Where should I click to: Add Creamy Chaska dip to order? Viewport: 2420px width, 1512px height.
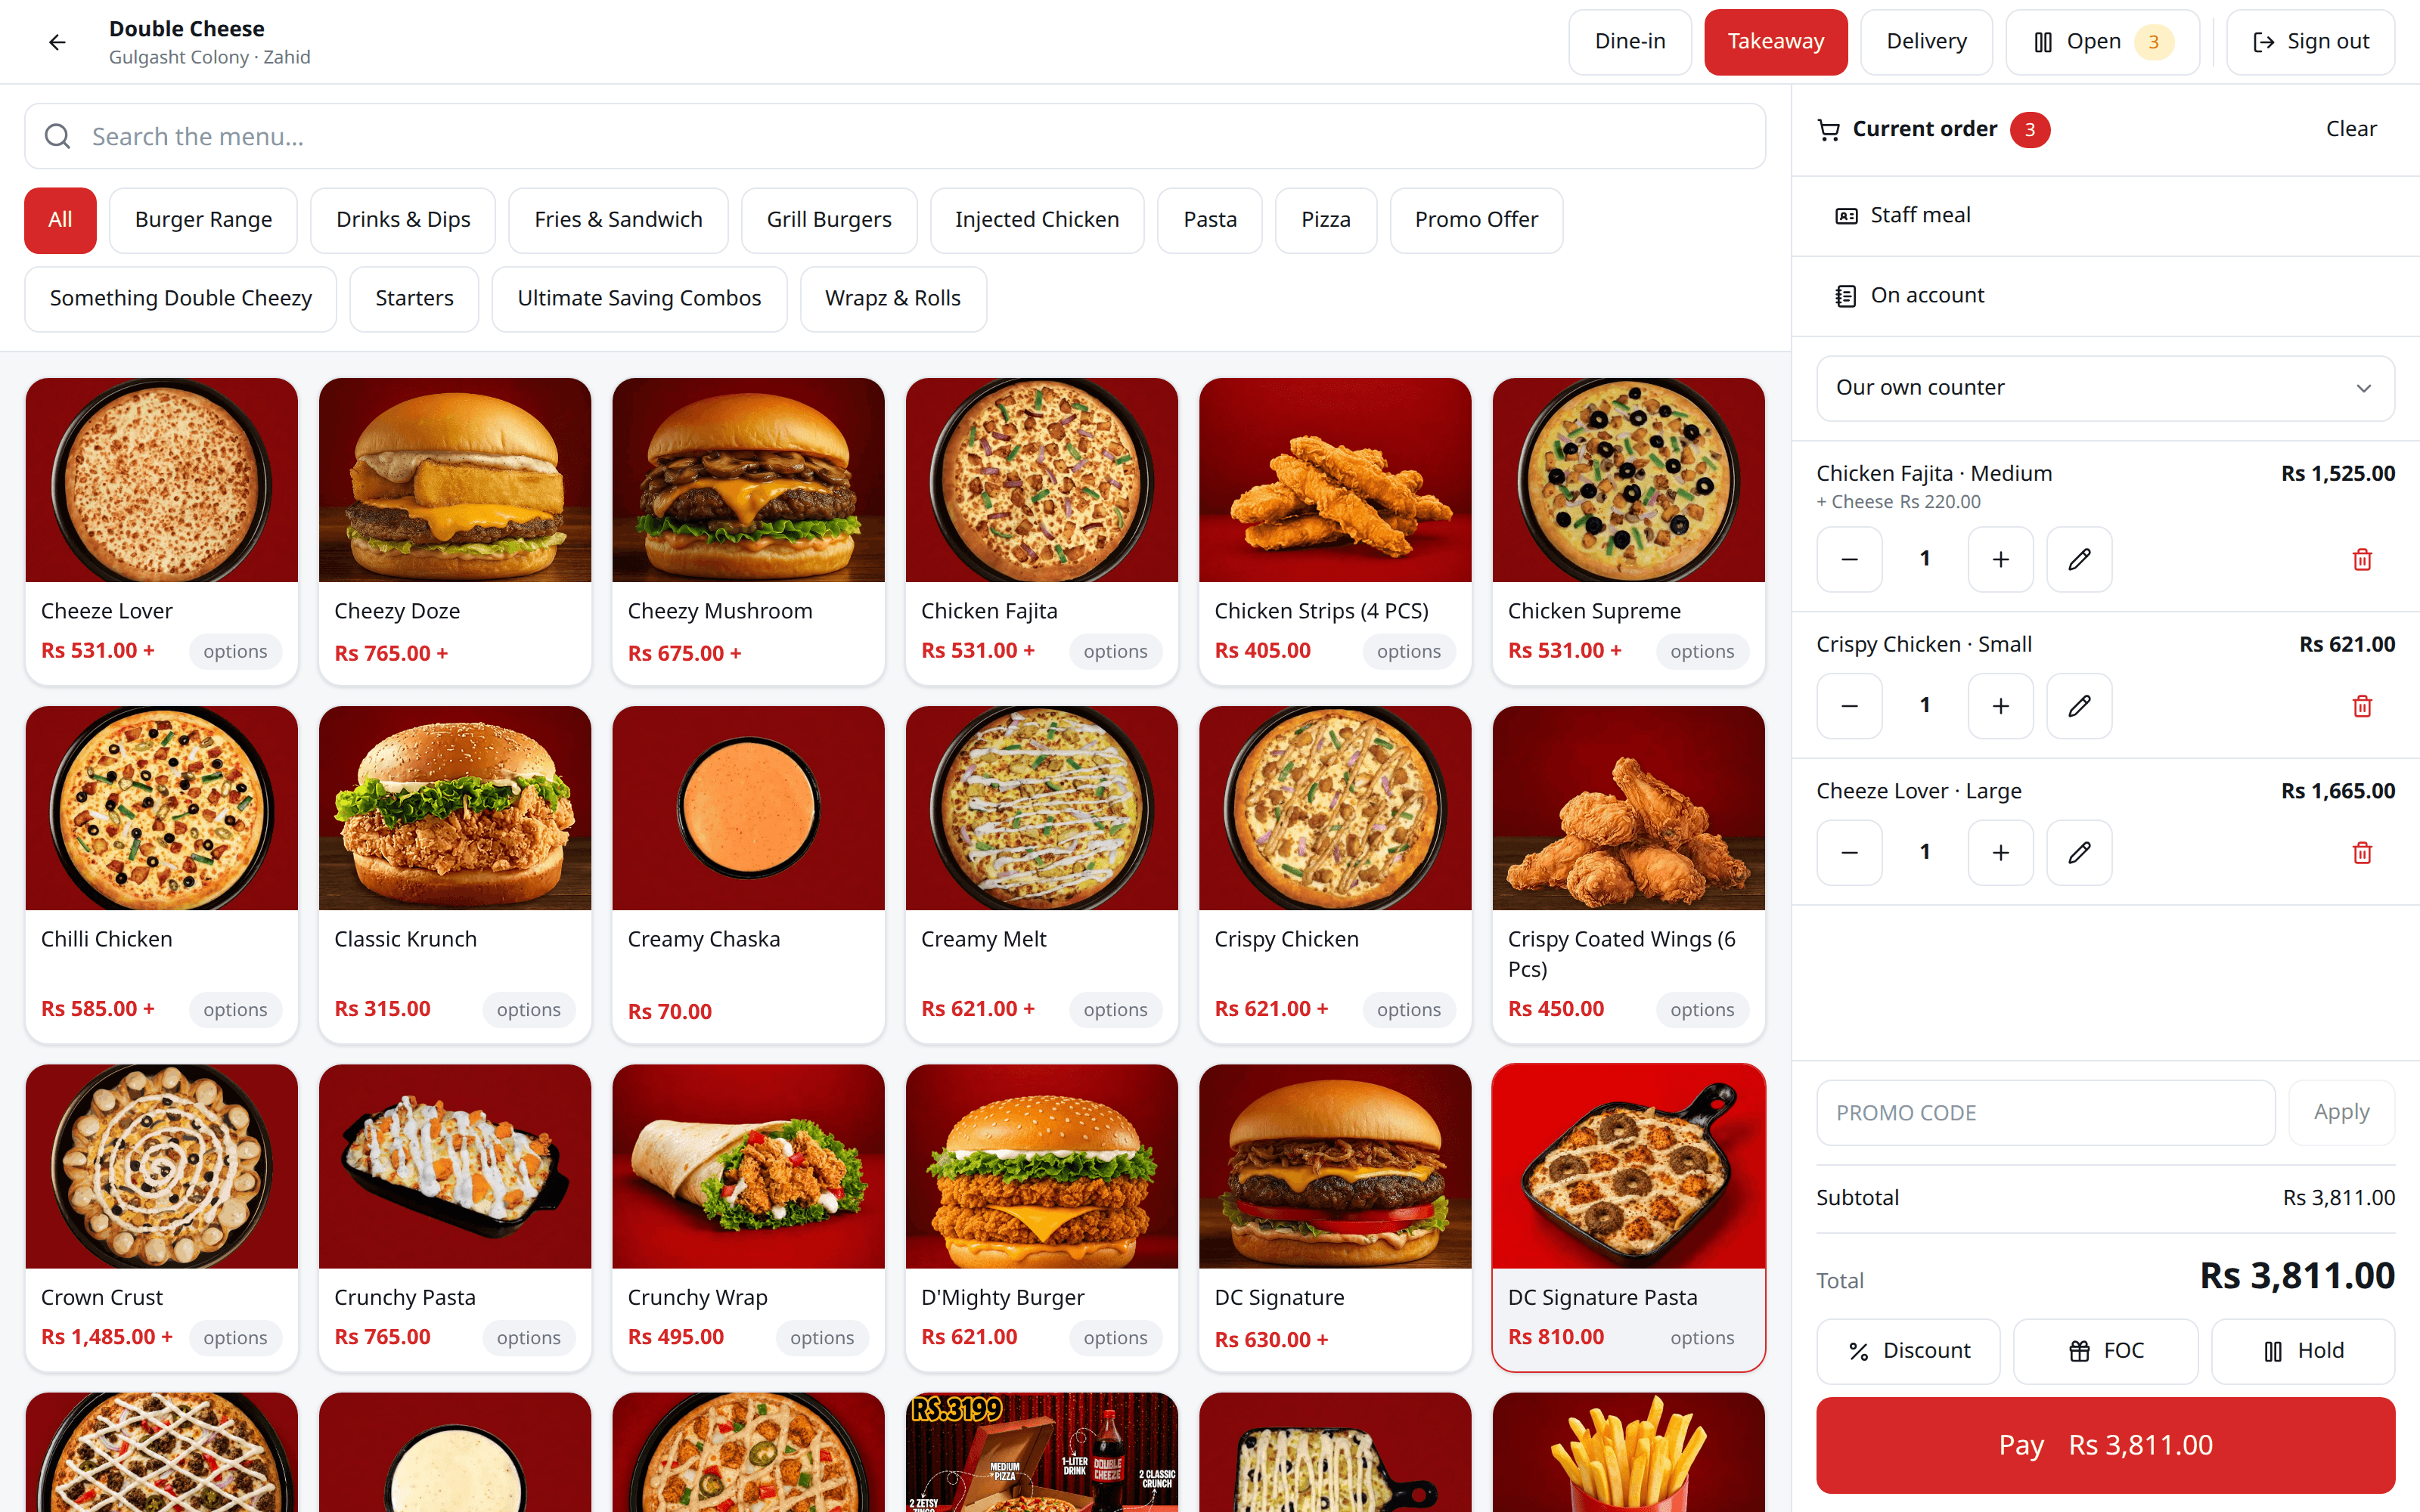click(748, 874)
